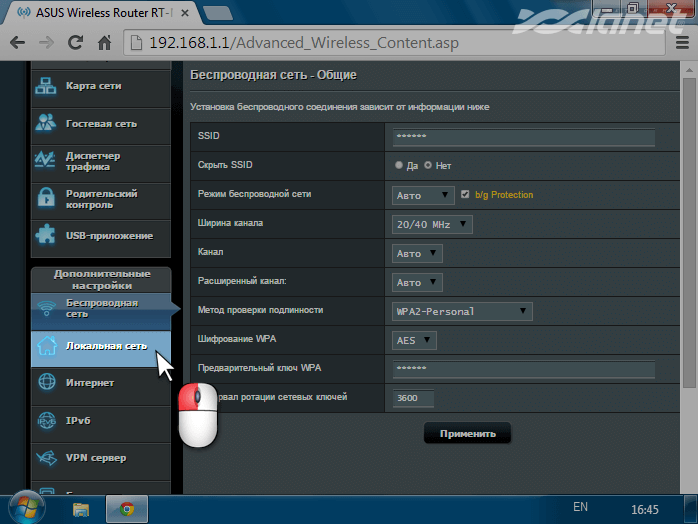Click the VPN server icon
This screenshot has height=524, width=698.
(46, 458)
